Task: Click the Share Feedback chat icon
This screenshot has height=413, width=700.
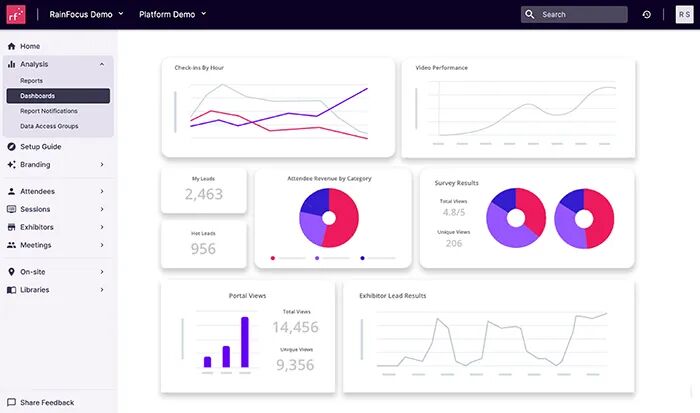Action: (x=12, y=402)
